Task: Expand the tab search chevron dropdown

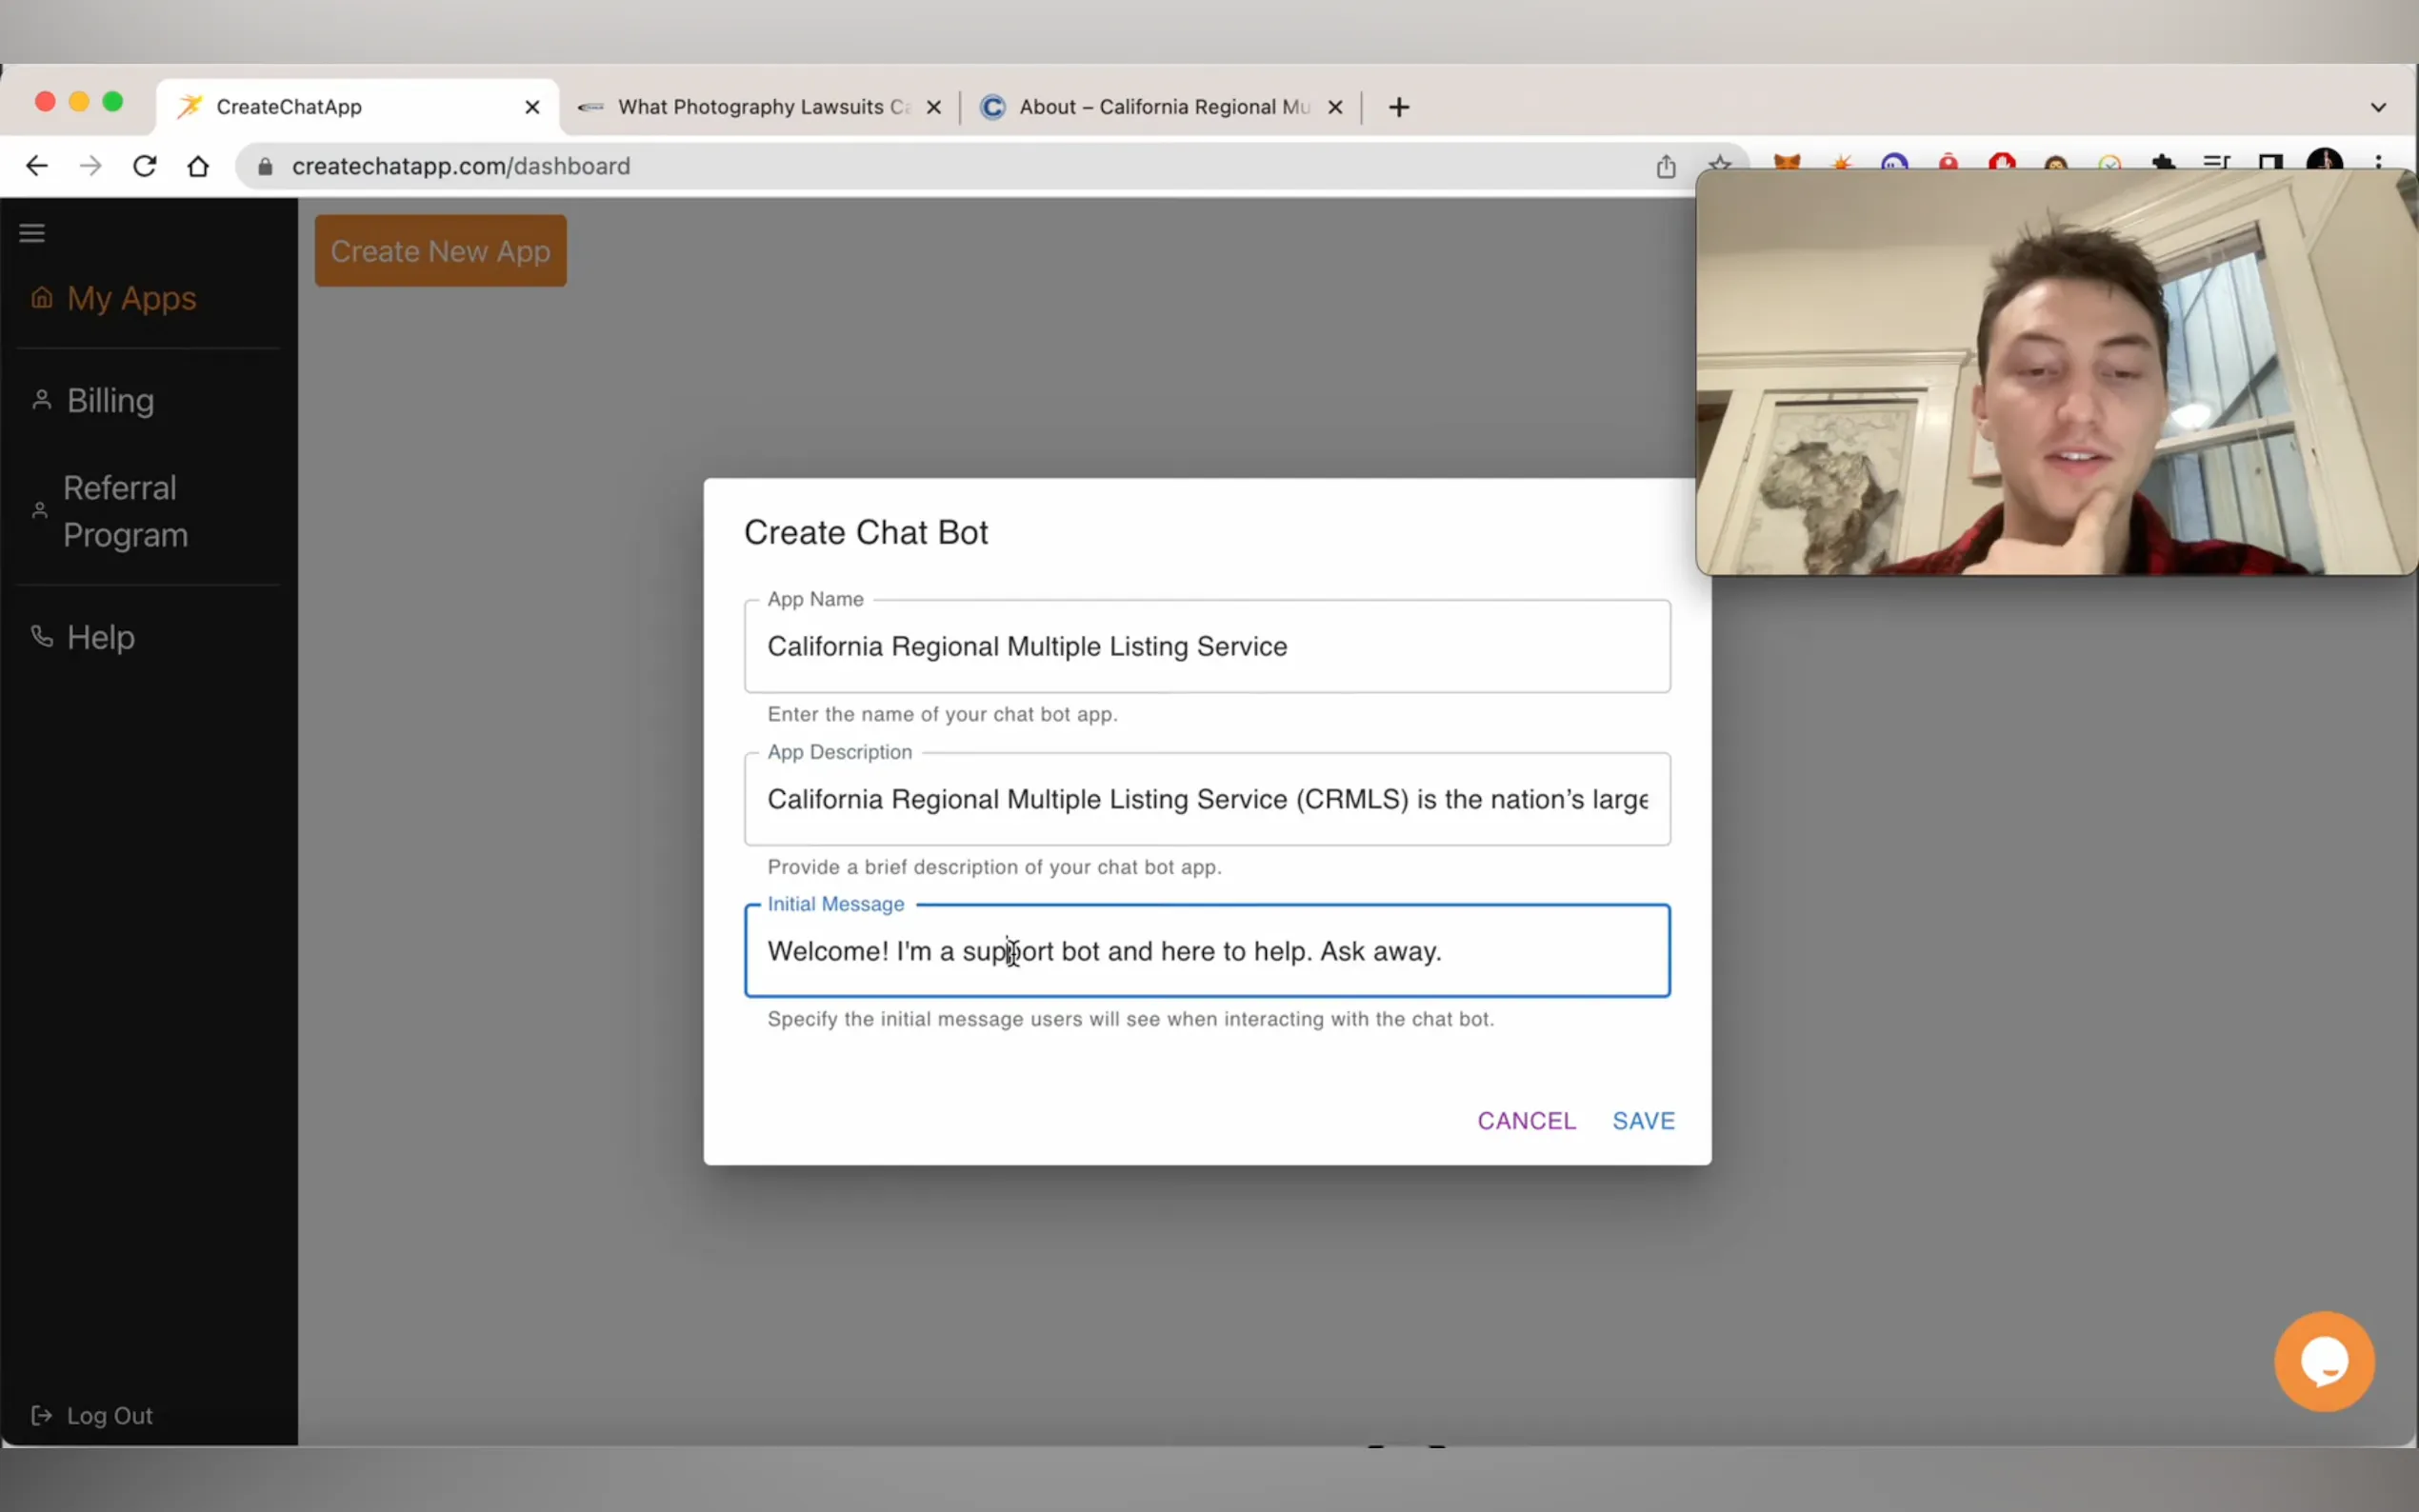Action: coord(2378,107)
